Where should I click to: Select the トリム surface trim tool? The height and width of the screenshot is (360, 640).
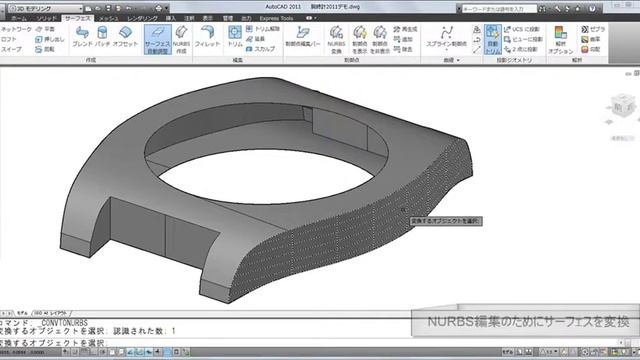[x=235, y=37]
